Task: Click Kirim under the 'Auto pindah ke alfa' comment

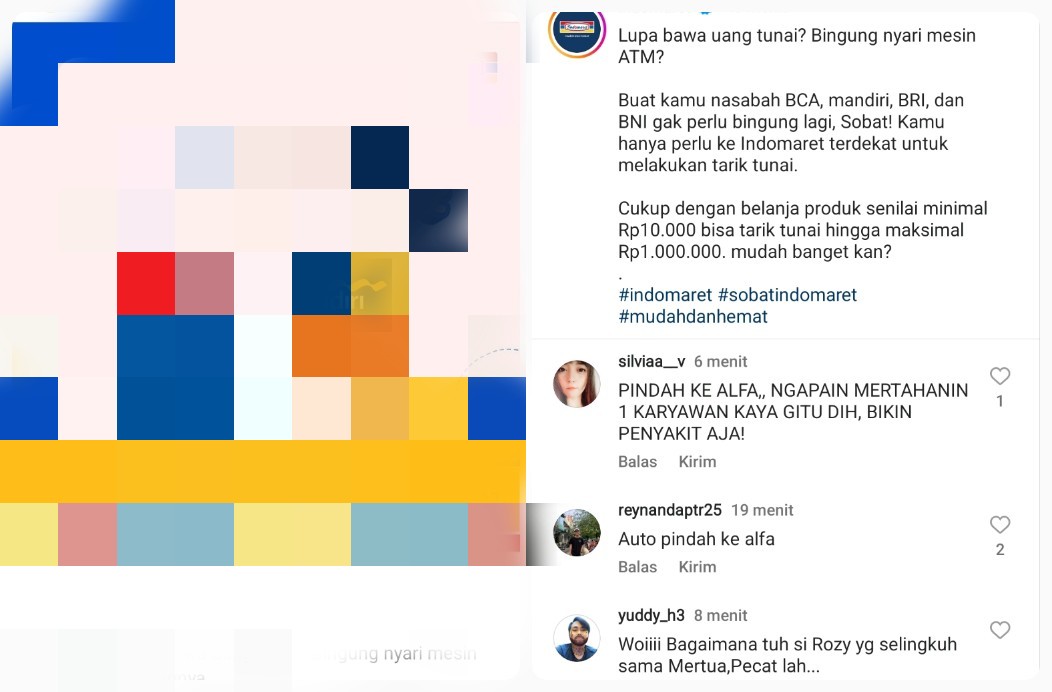Action: coord(697,567)
